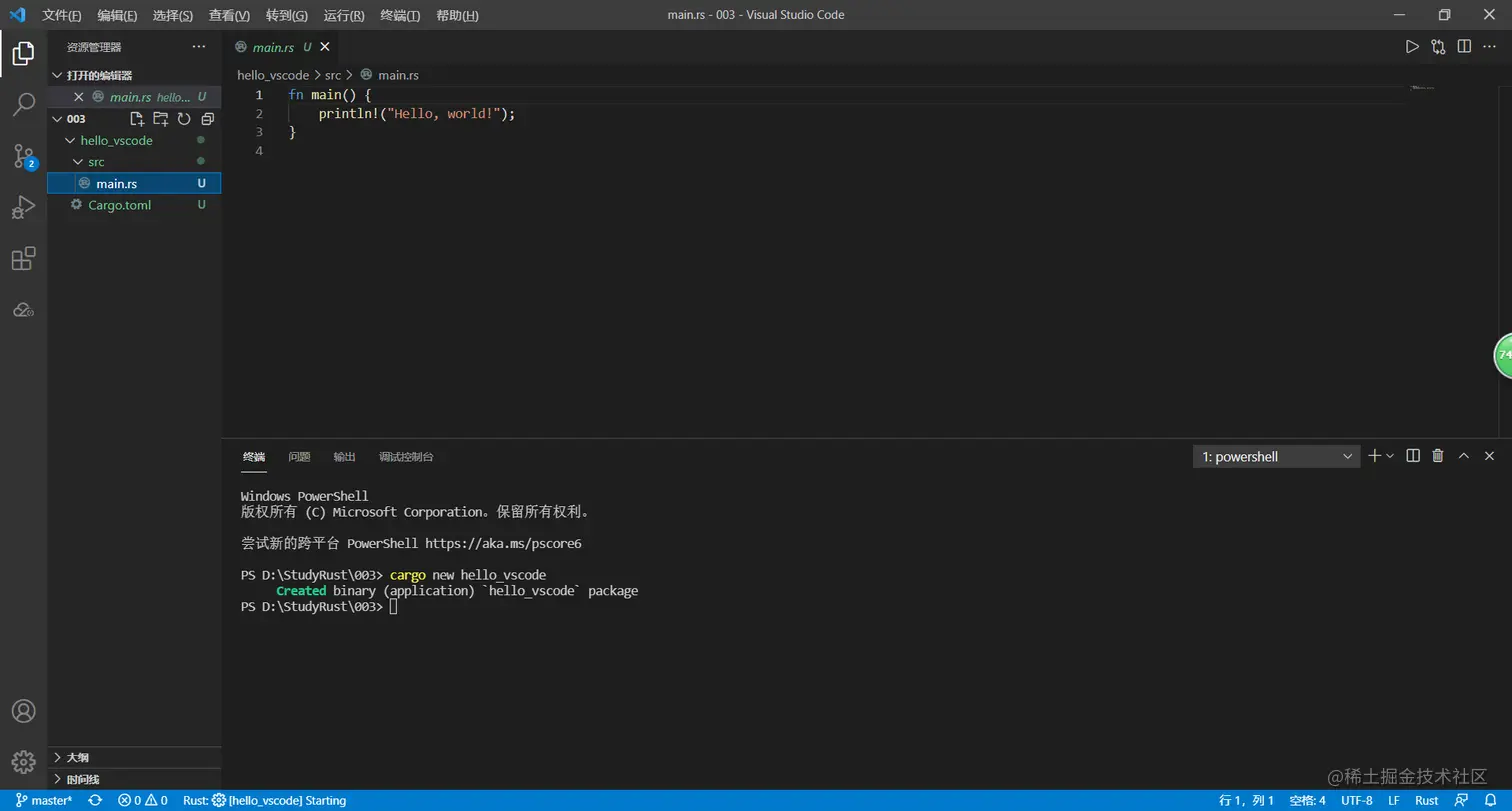1512x811 pixels.
Task: Open the 编辑(E) menu
Action: pyautogui.click(x=118, y=15)
